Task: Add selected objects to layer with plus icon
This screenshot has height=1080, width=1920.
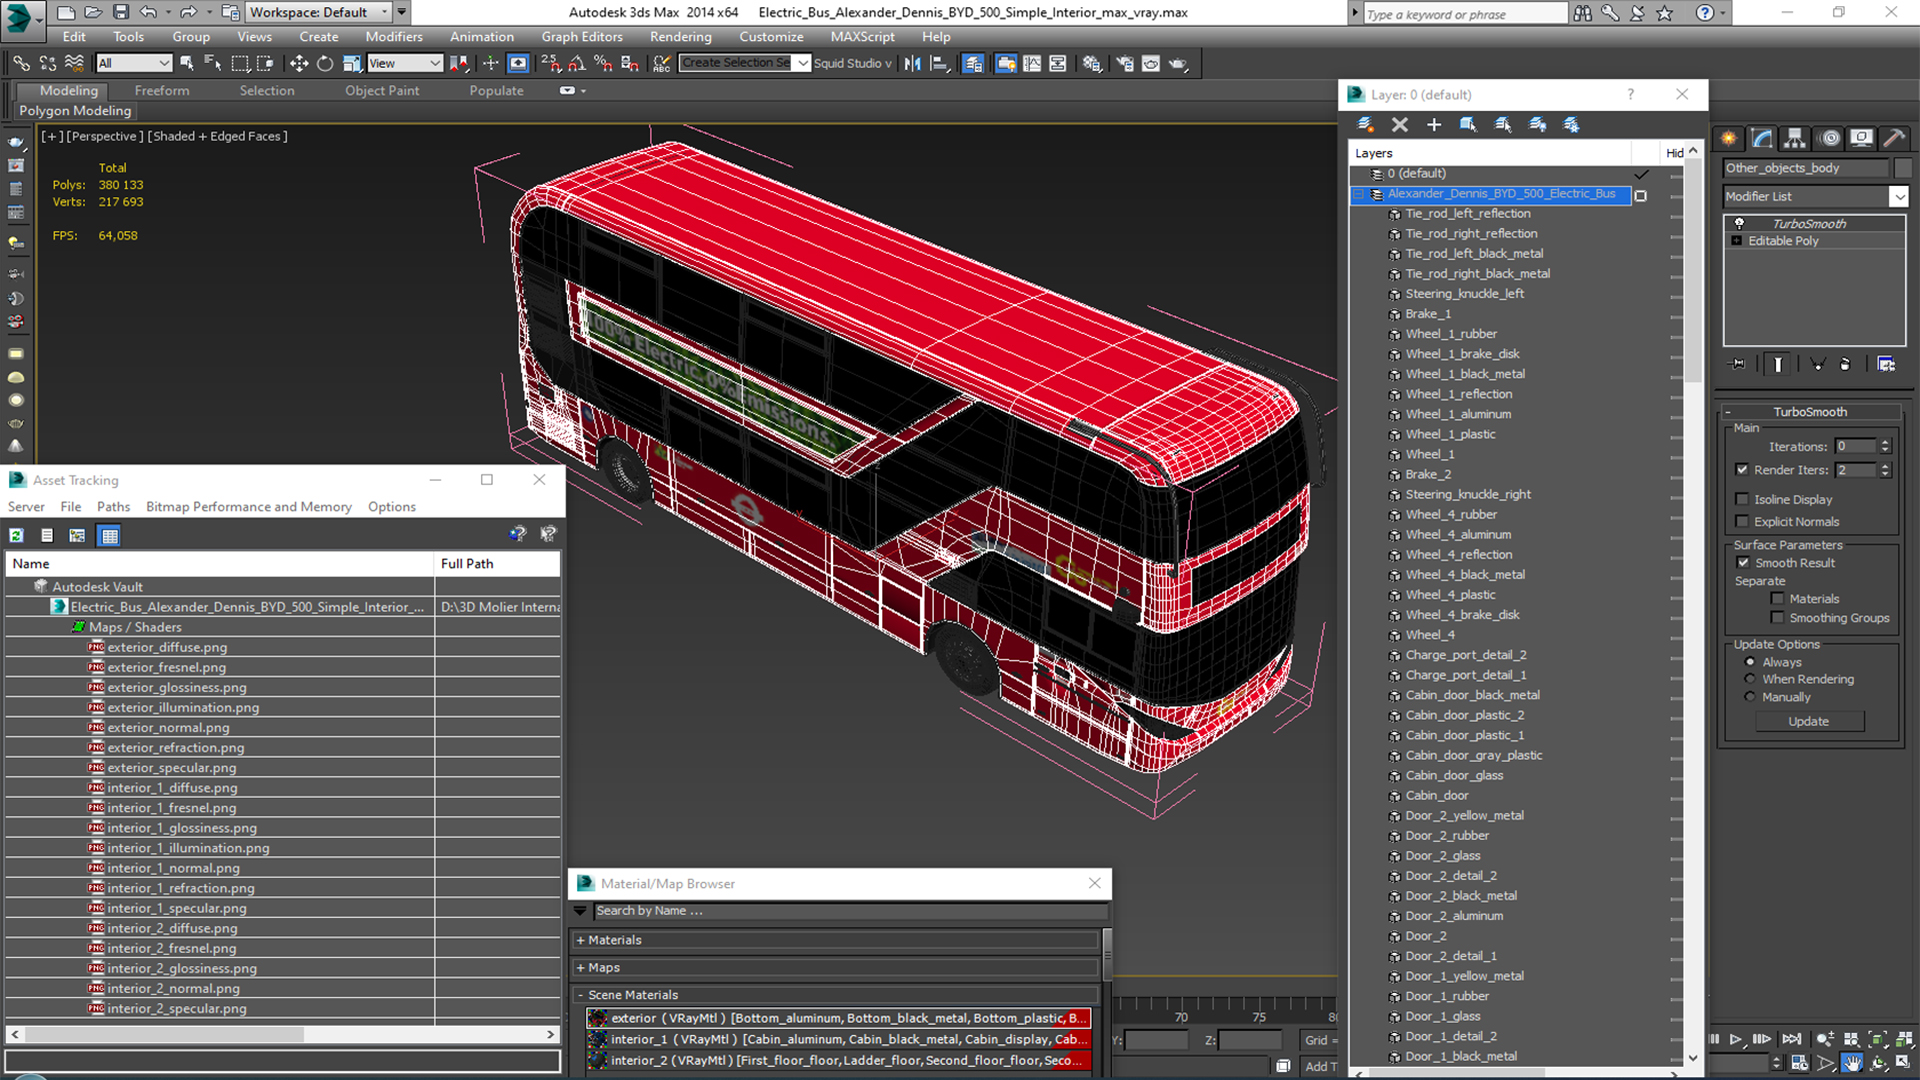Action: 1434,124
